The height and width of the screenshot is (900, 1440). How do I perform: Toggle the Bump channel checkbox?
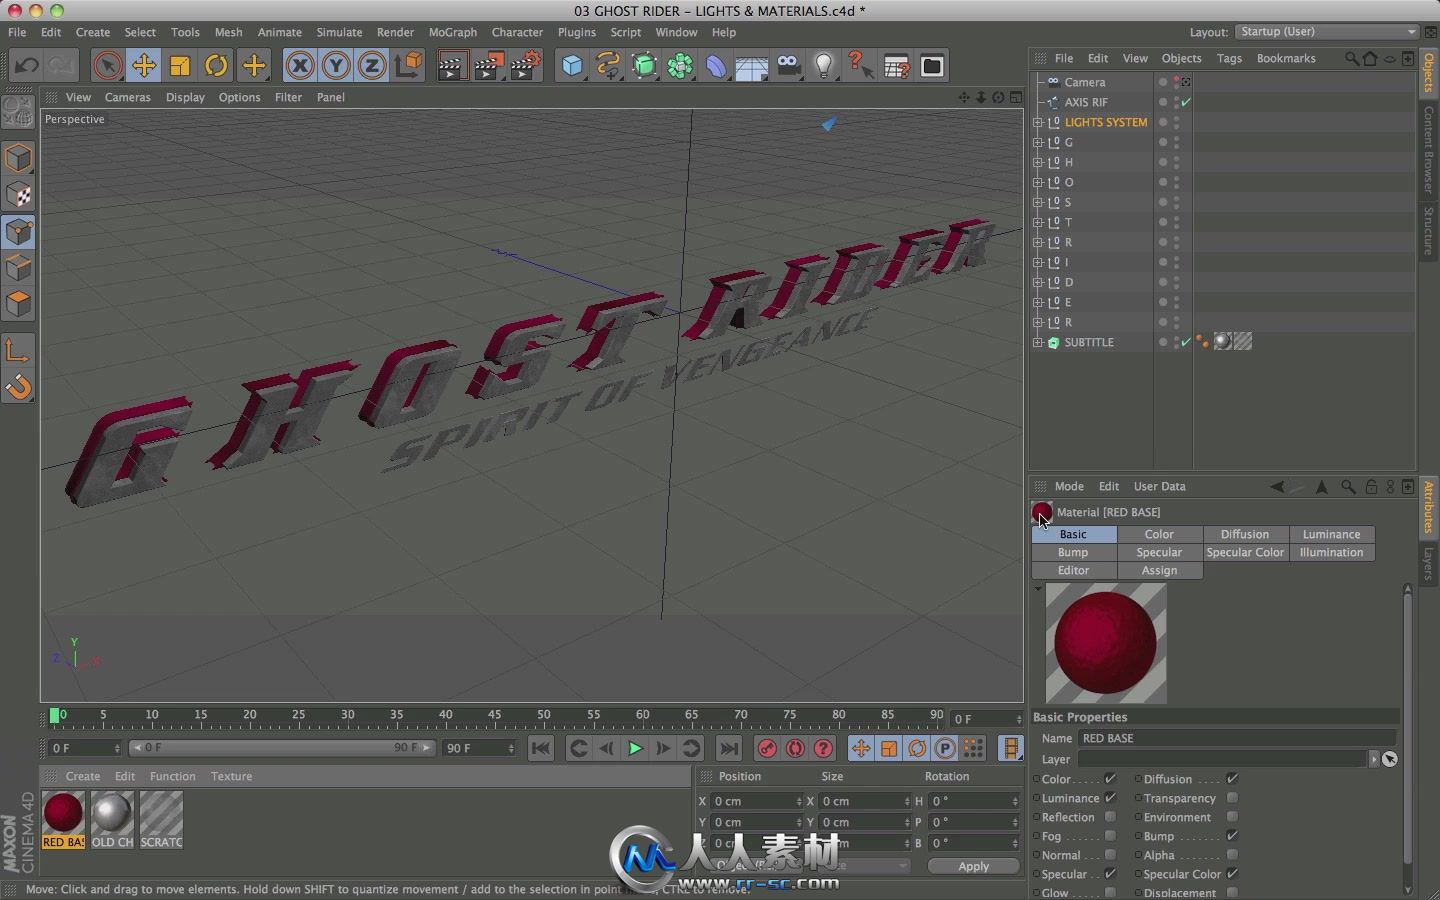(1232, 836)
